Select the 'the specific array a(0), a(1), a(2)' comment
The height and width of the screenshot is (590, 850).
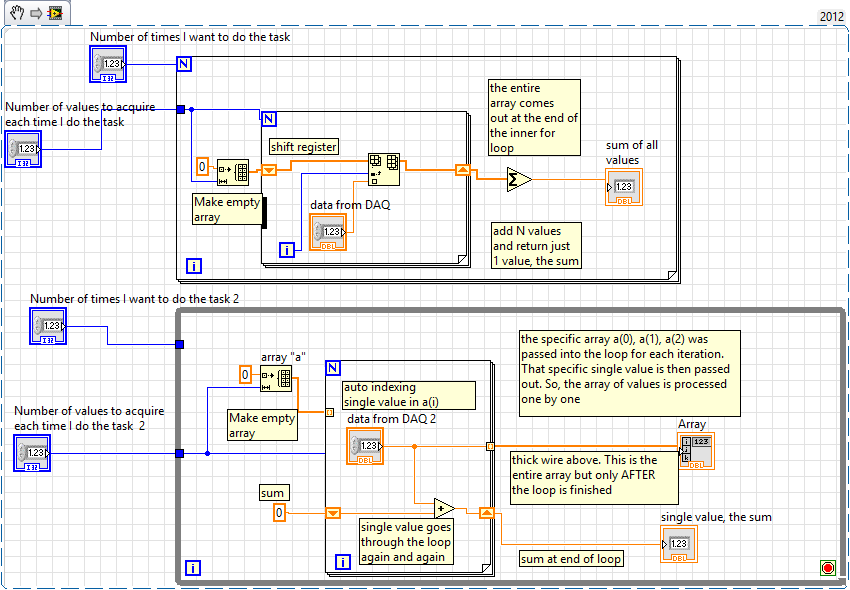(629, 373)
